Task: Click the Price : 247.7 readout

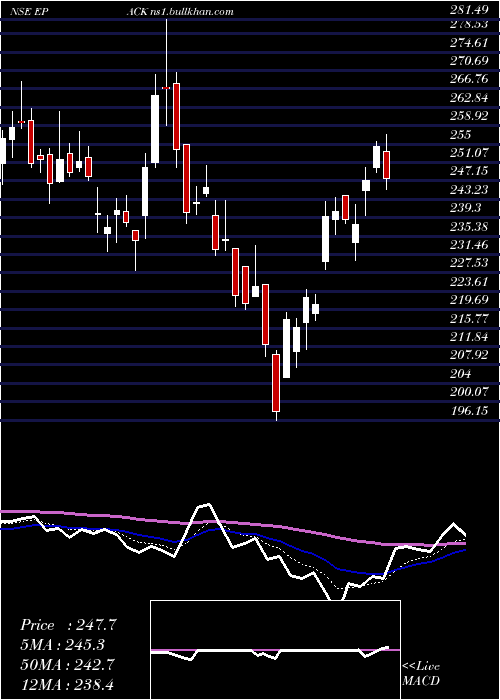Action: tap(68, 625)
